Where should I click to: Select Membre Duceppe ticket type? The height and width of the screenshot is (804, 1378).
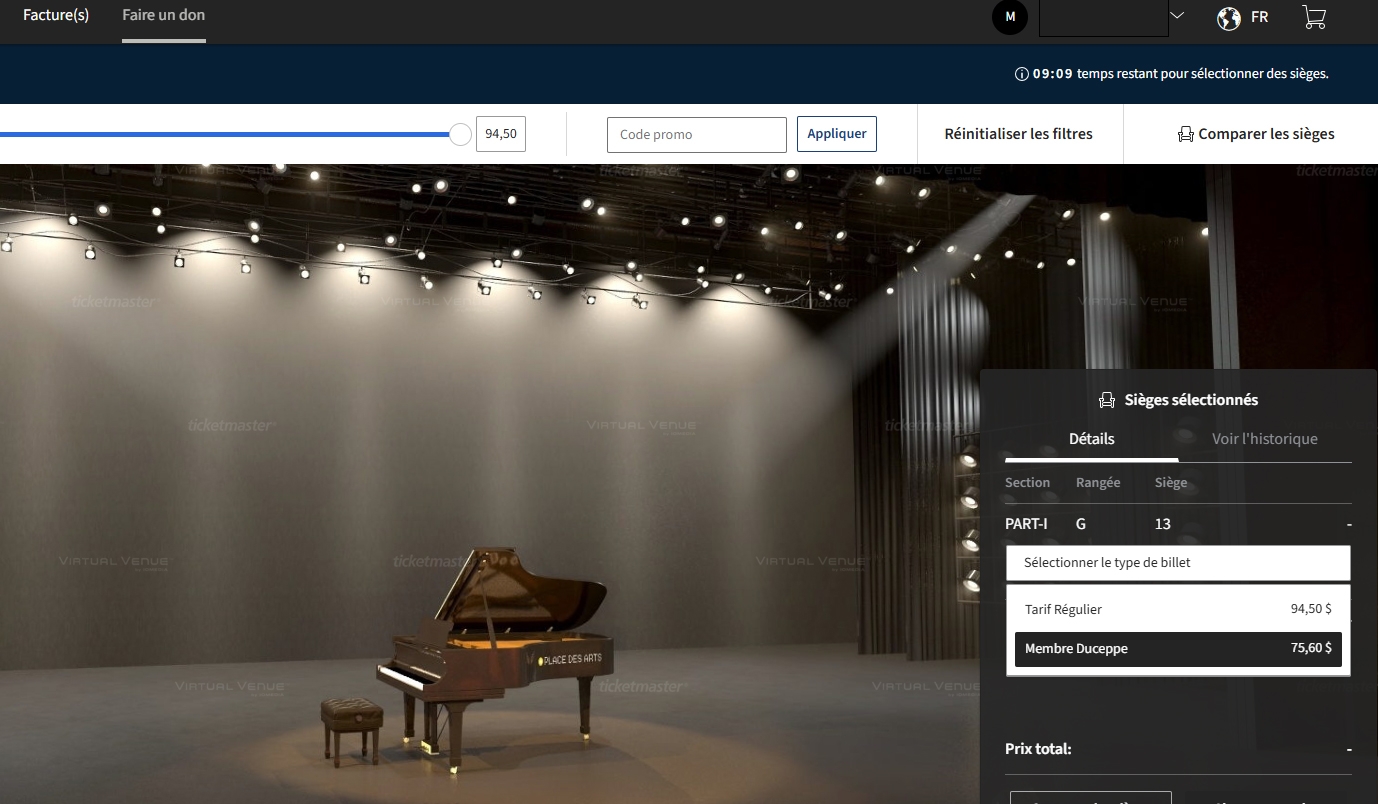tap(1178, 649)
